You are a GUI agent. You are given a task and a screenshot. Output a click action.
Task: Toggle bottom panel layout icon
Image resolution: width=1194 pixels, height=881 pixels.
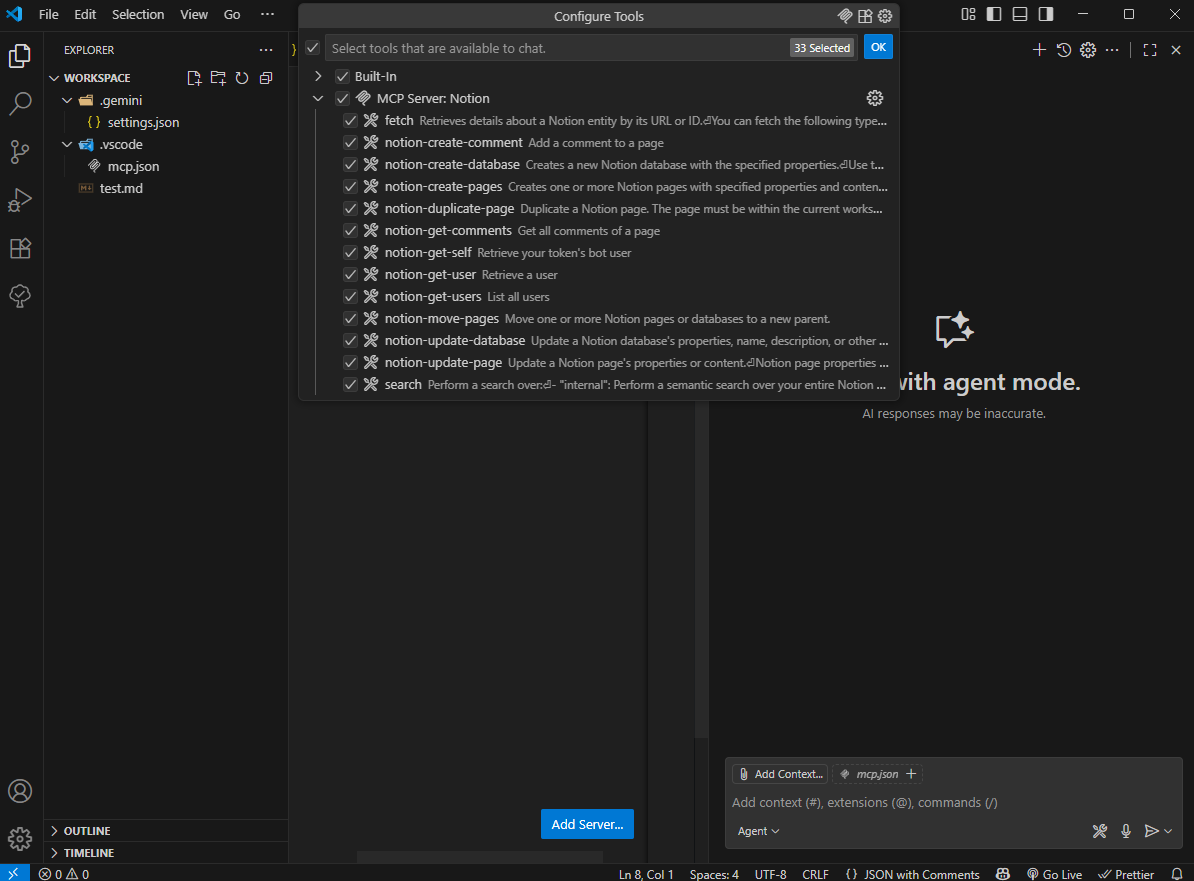point(1020,14)
